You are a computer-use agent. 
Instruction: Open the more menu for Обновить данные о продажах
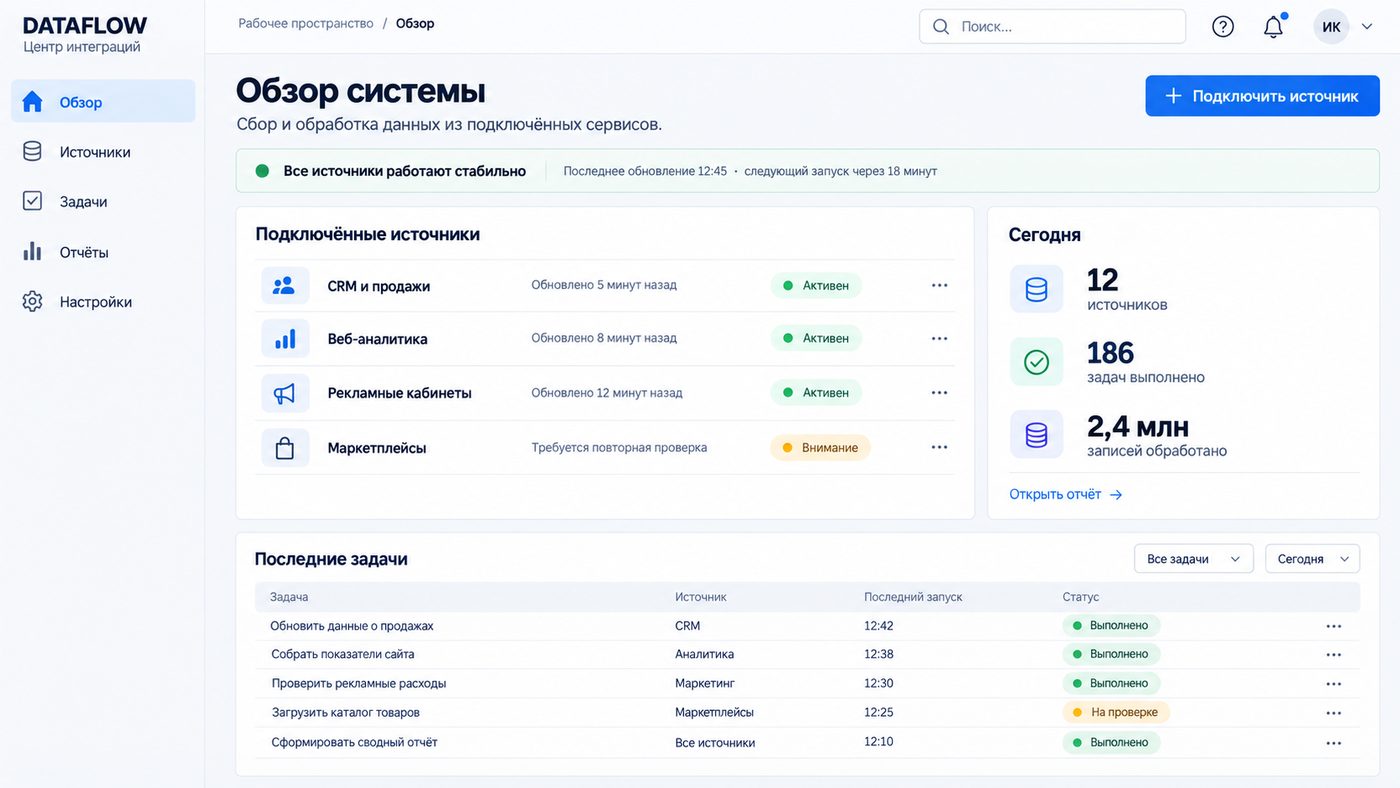(x=1333, y=626)
